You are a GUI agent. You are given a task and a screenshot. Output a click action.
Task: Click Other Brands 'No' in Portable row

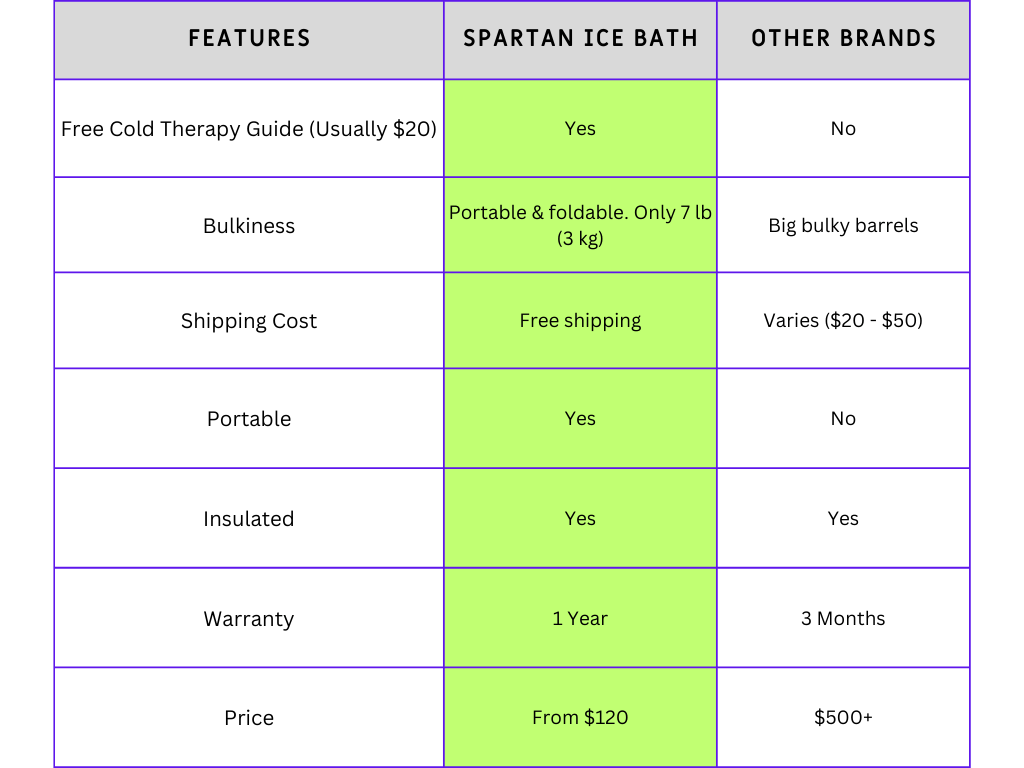(843, 419)
